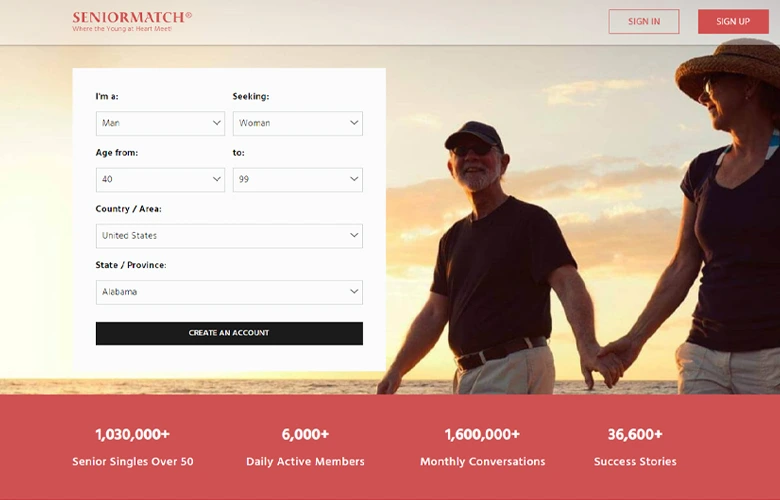
Task: Click the chevron arrow on the age 99 field
Action: (x=354, y=179)
